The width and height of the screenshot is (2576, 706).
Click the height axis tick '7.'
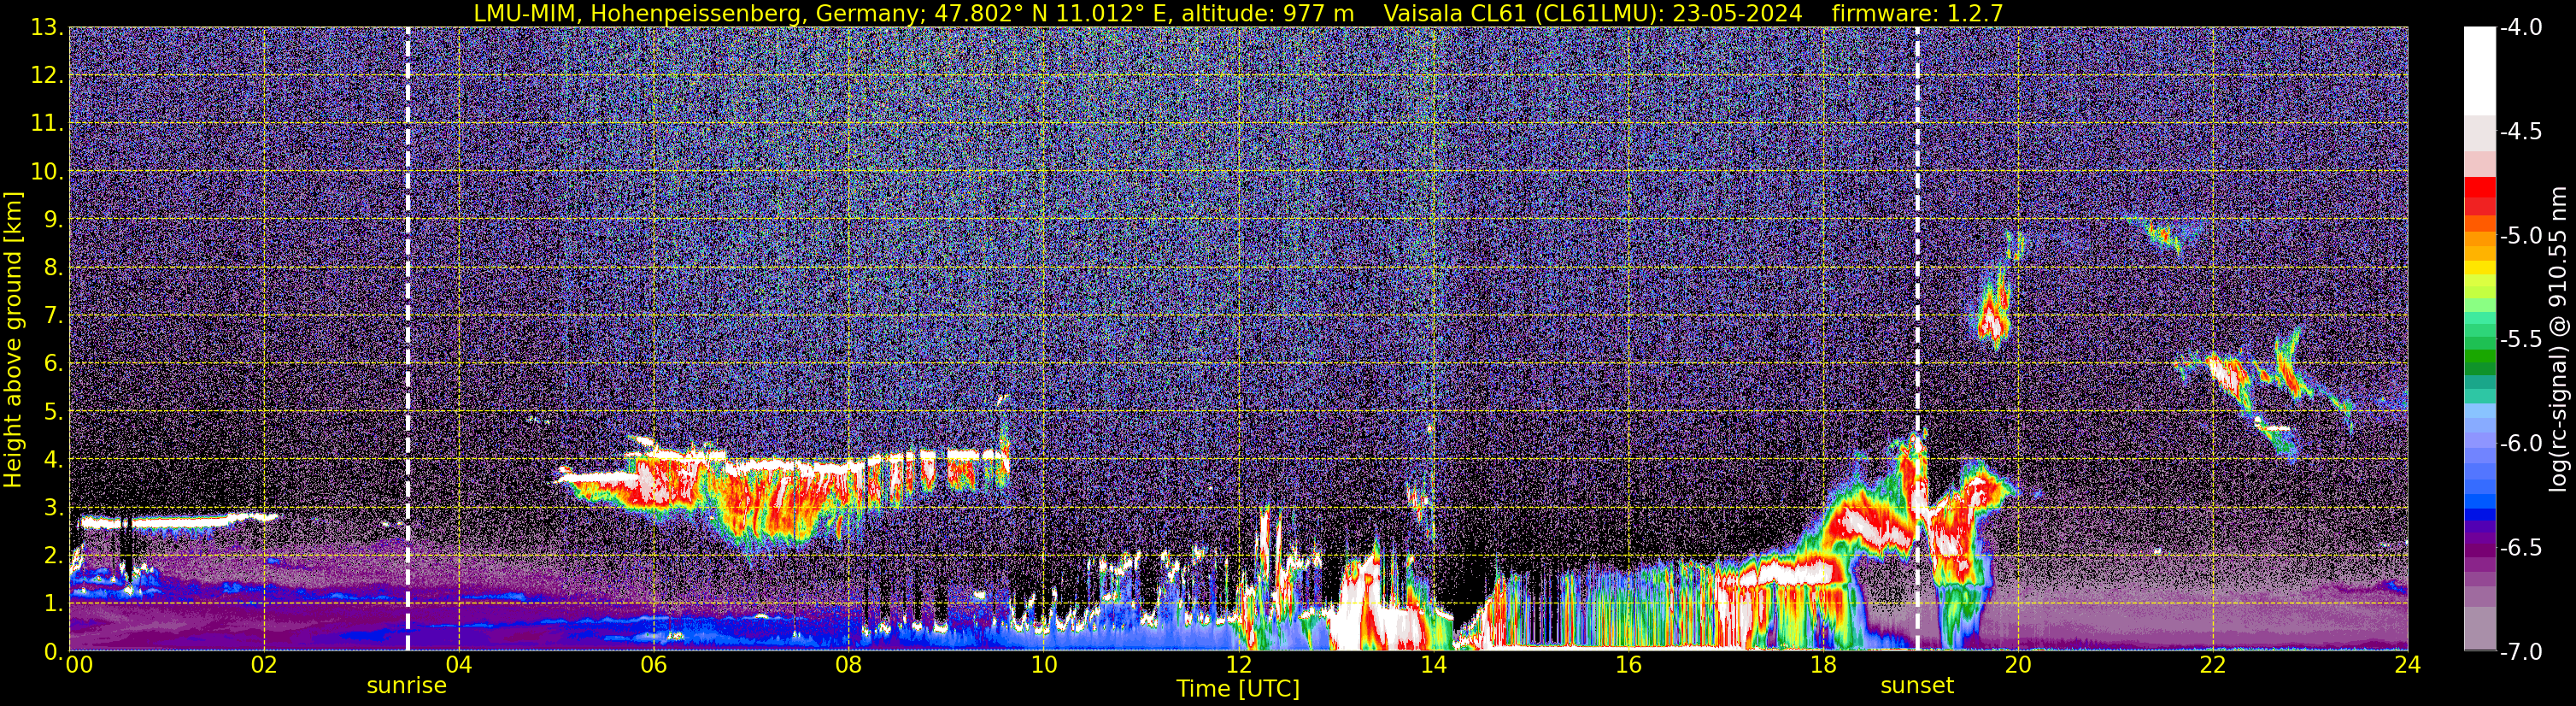(54, 315)
